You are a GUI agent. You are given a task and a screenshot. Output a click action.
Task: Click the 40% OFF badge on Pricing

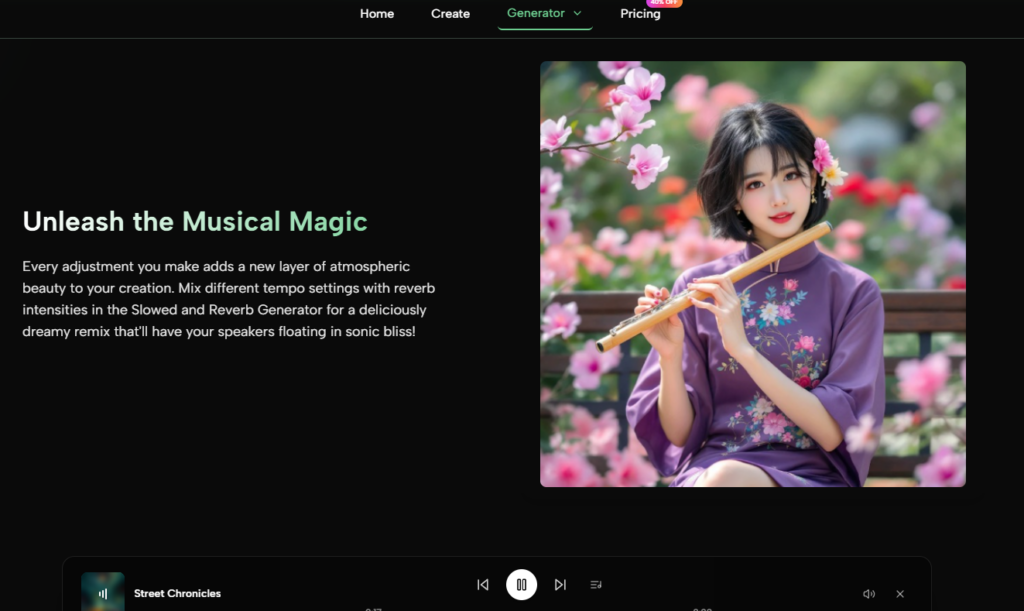pos(664,3)
